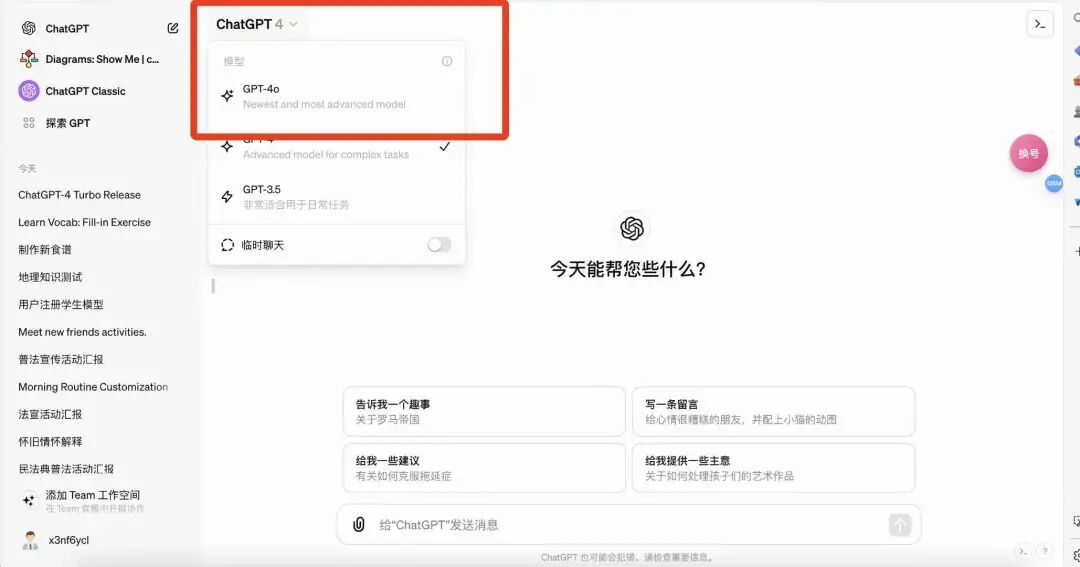Open chat 地理知识测试
The width and height of the screenshot is (1080, 567).
50,277
